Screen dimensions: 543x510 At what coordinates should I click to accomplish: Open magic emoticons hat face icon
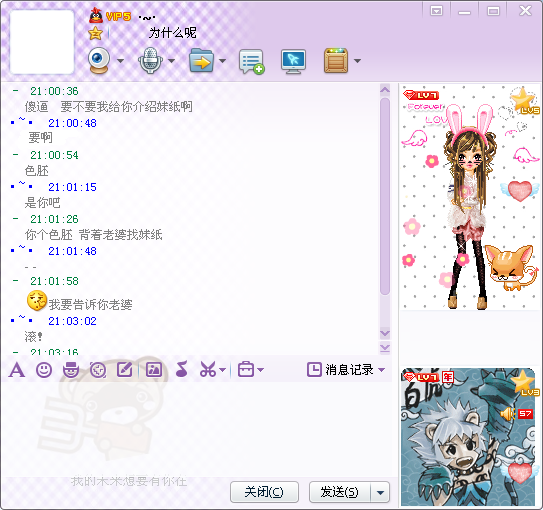click(x=71, y=370)
